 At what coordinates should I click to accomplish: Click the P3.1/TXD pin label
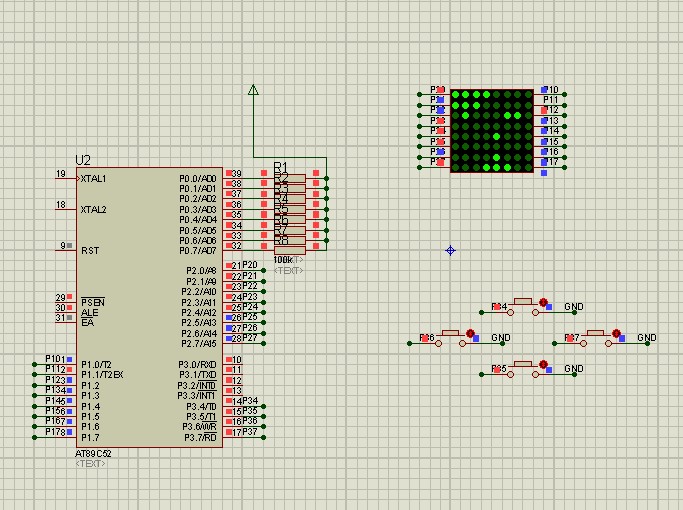[197, 375]
